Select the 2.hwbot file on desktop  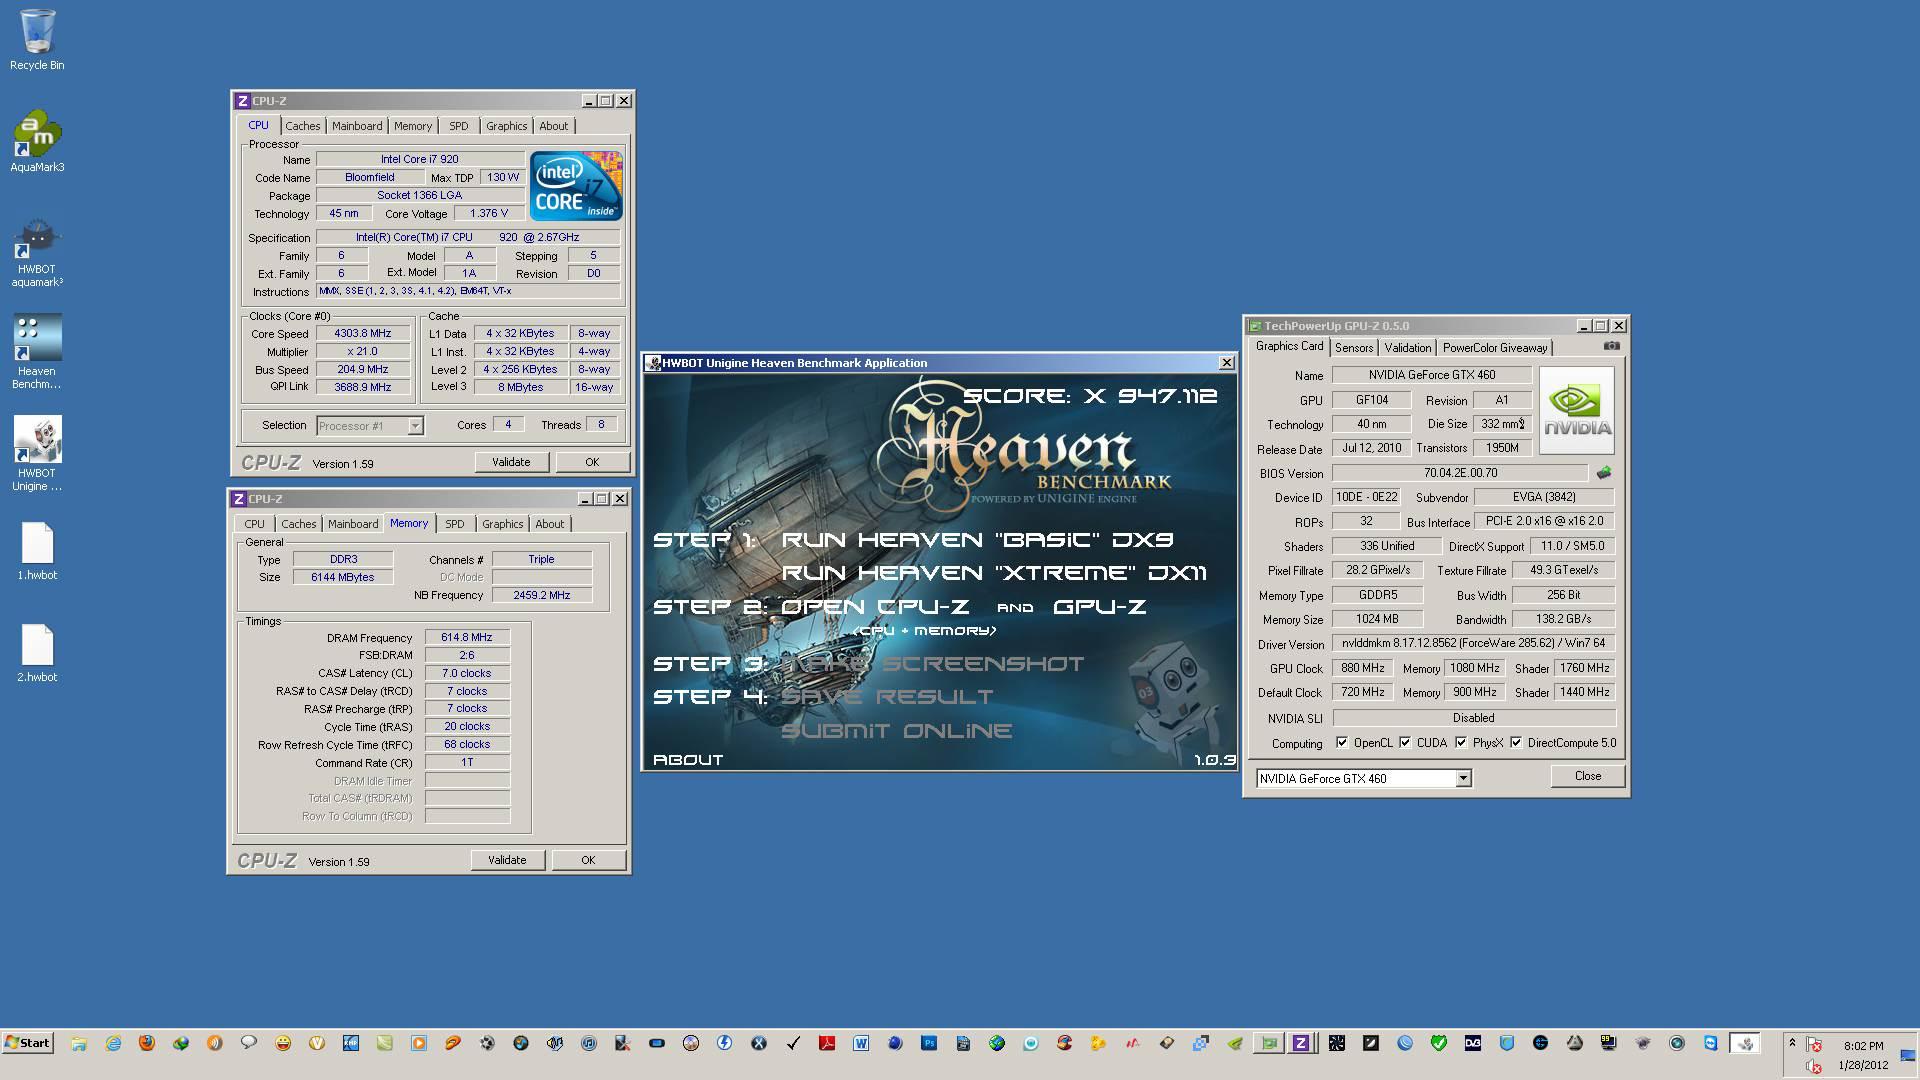[x=37, y=653]
